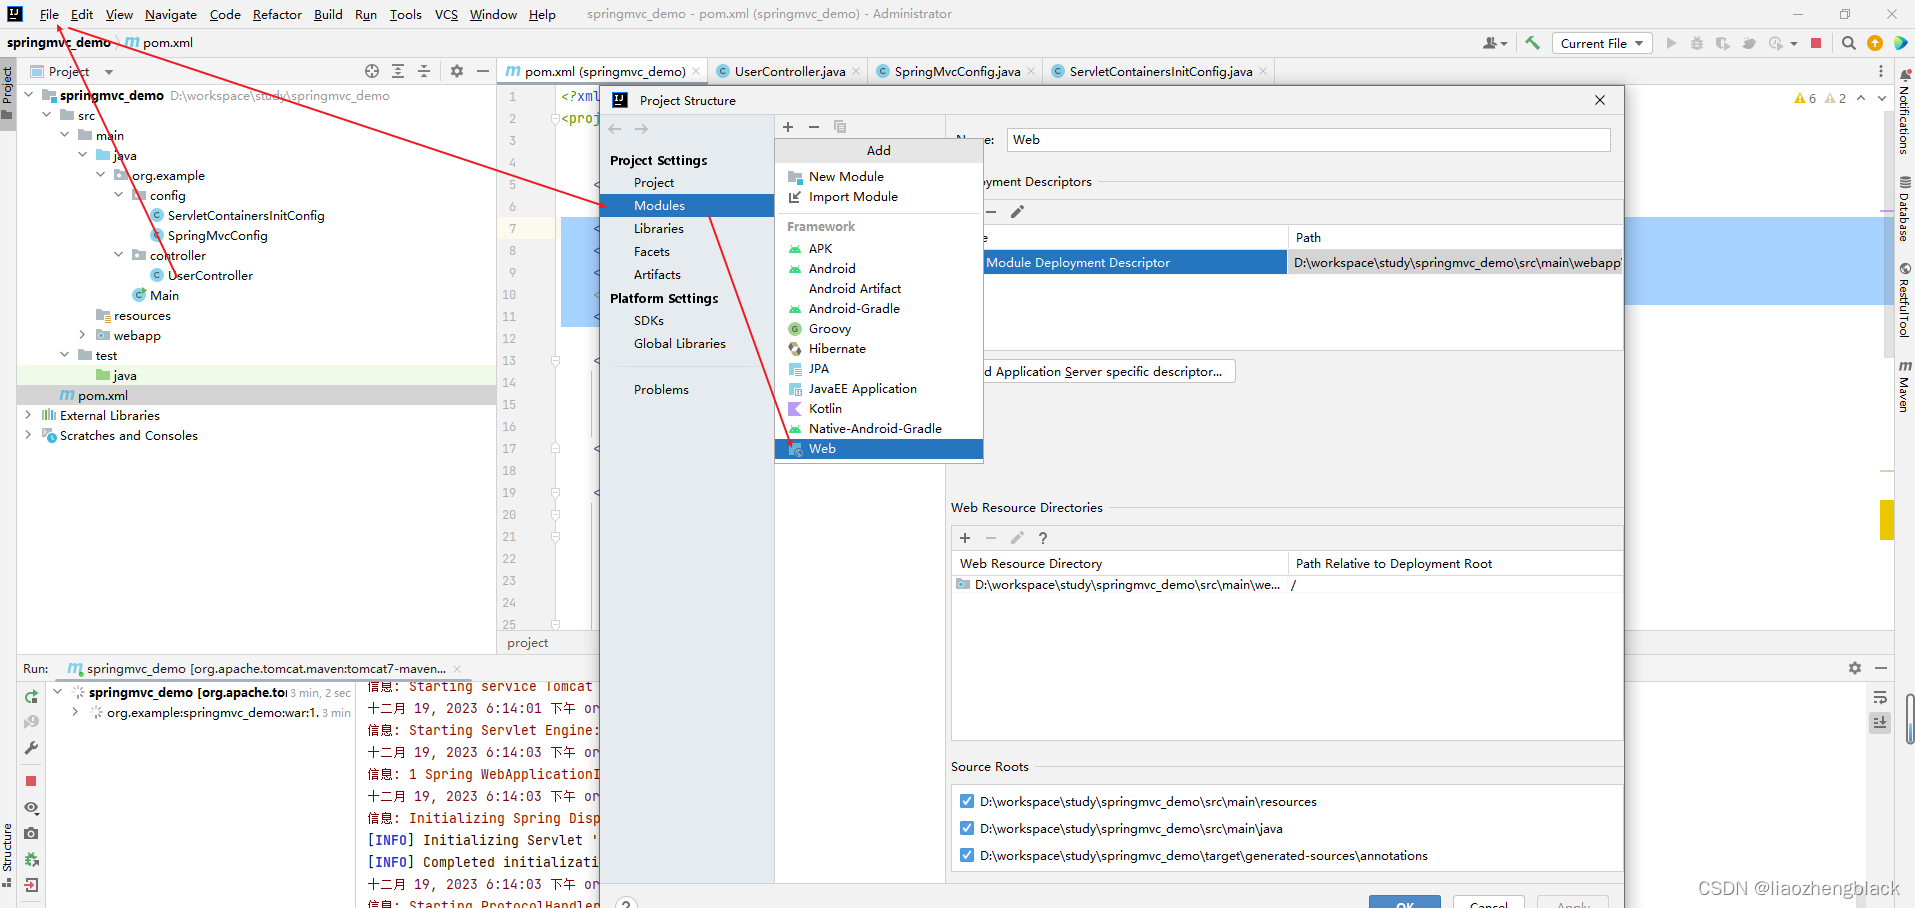Click the Exit icon in Run panel sidebar
This screenshot has width=1915, height=908.
click(x=31, y=885)
